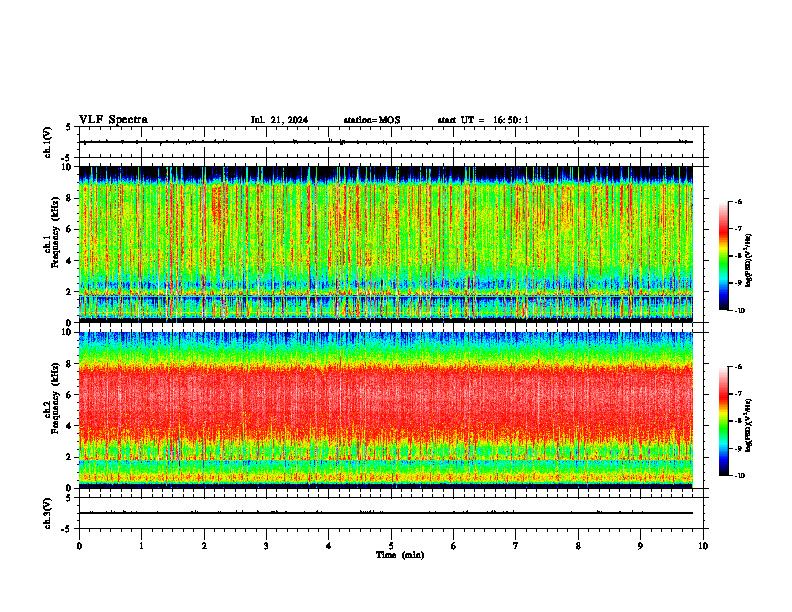Click the "Time (min)" x-axis label

[400, 555]
